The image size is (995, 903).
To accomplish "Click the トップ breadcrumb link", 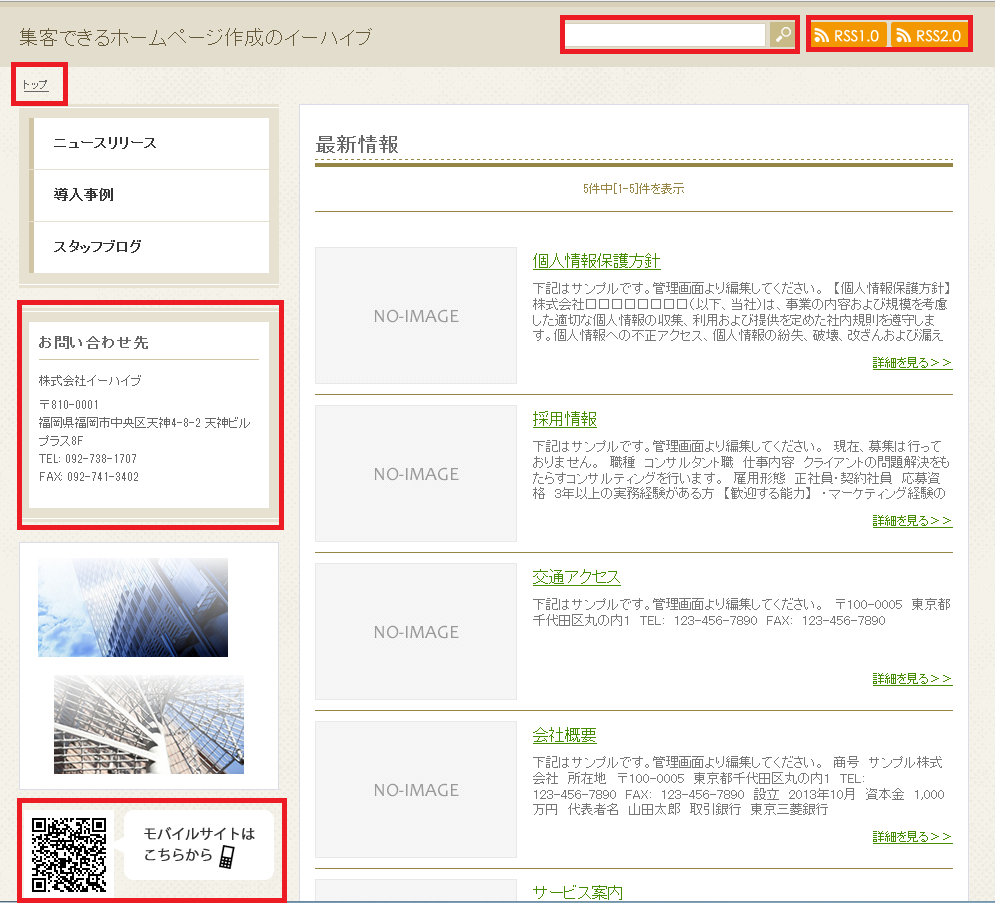I will 35,85.
